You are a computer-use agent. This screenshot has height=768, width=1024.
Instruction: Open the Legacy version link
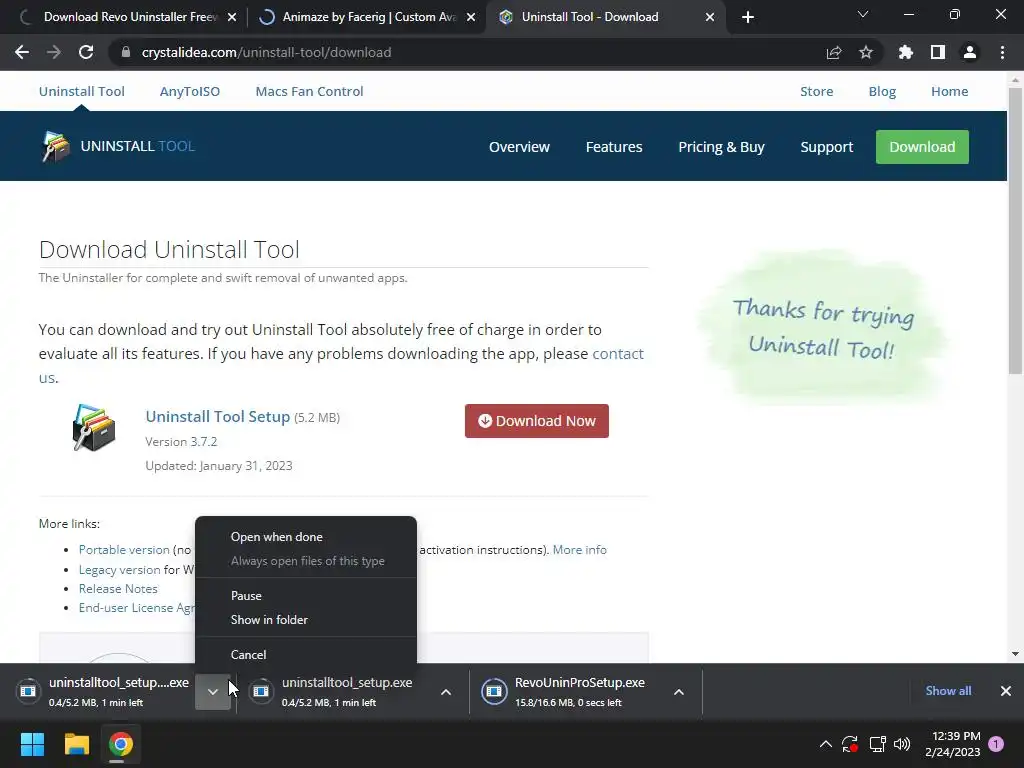click(x=120, y=569)
